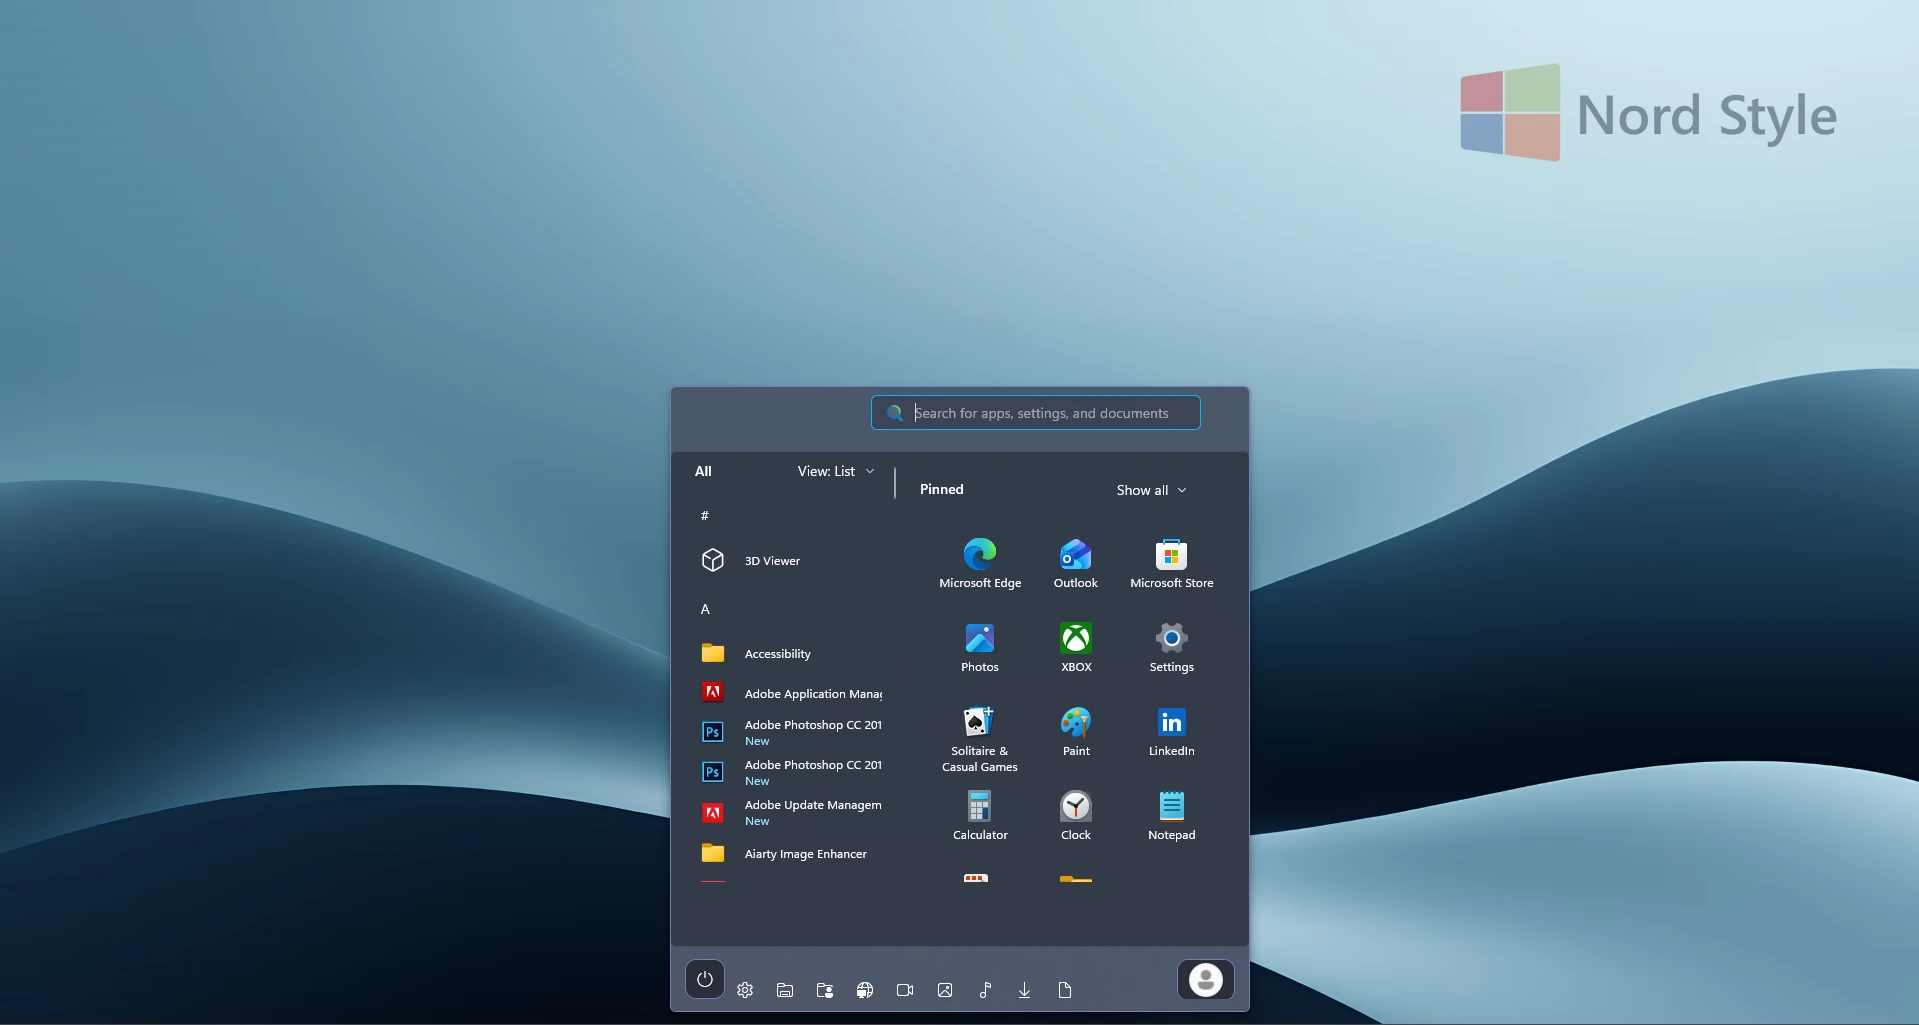The width and height of the screenshot is (1919, 1025).
Task: Launch Calculator pinned app
Action: pyautogui.click(x=980, y=816)
